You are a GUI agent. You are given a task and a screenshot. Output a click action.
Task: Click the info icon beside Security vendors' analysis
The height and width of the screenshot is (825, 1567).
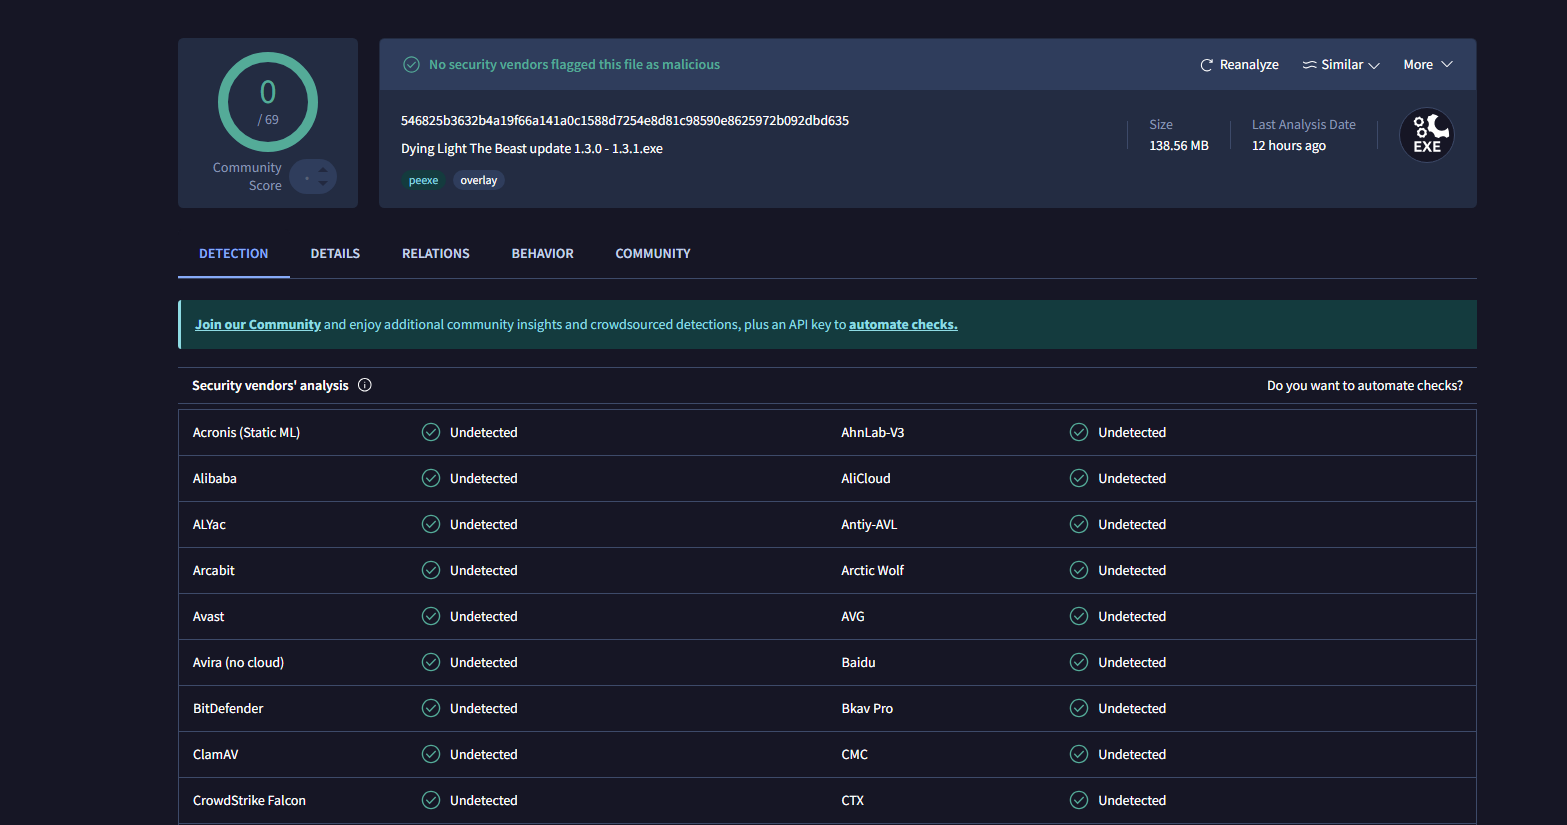365,385
